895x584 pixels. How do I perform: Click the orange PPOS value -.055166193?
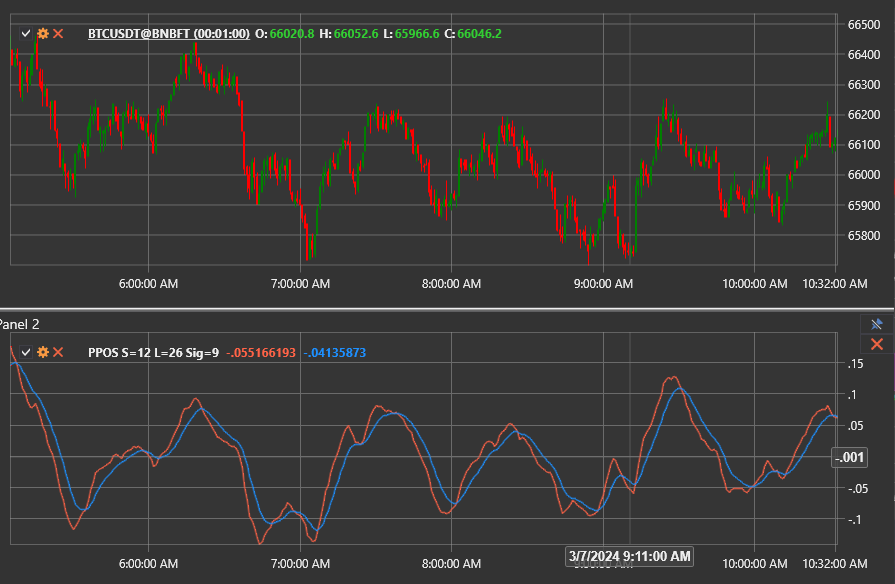tap(261, 353)
